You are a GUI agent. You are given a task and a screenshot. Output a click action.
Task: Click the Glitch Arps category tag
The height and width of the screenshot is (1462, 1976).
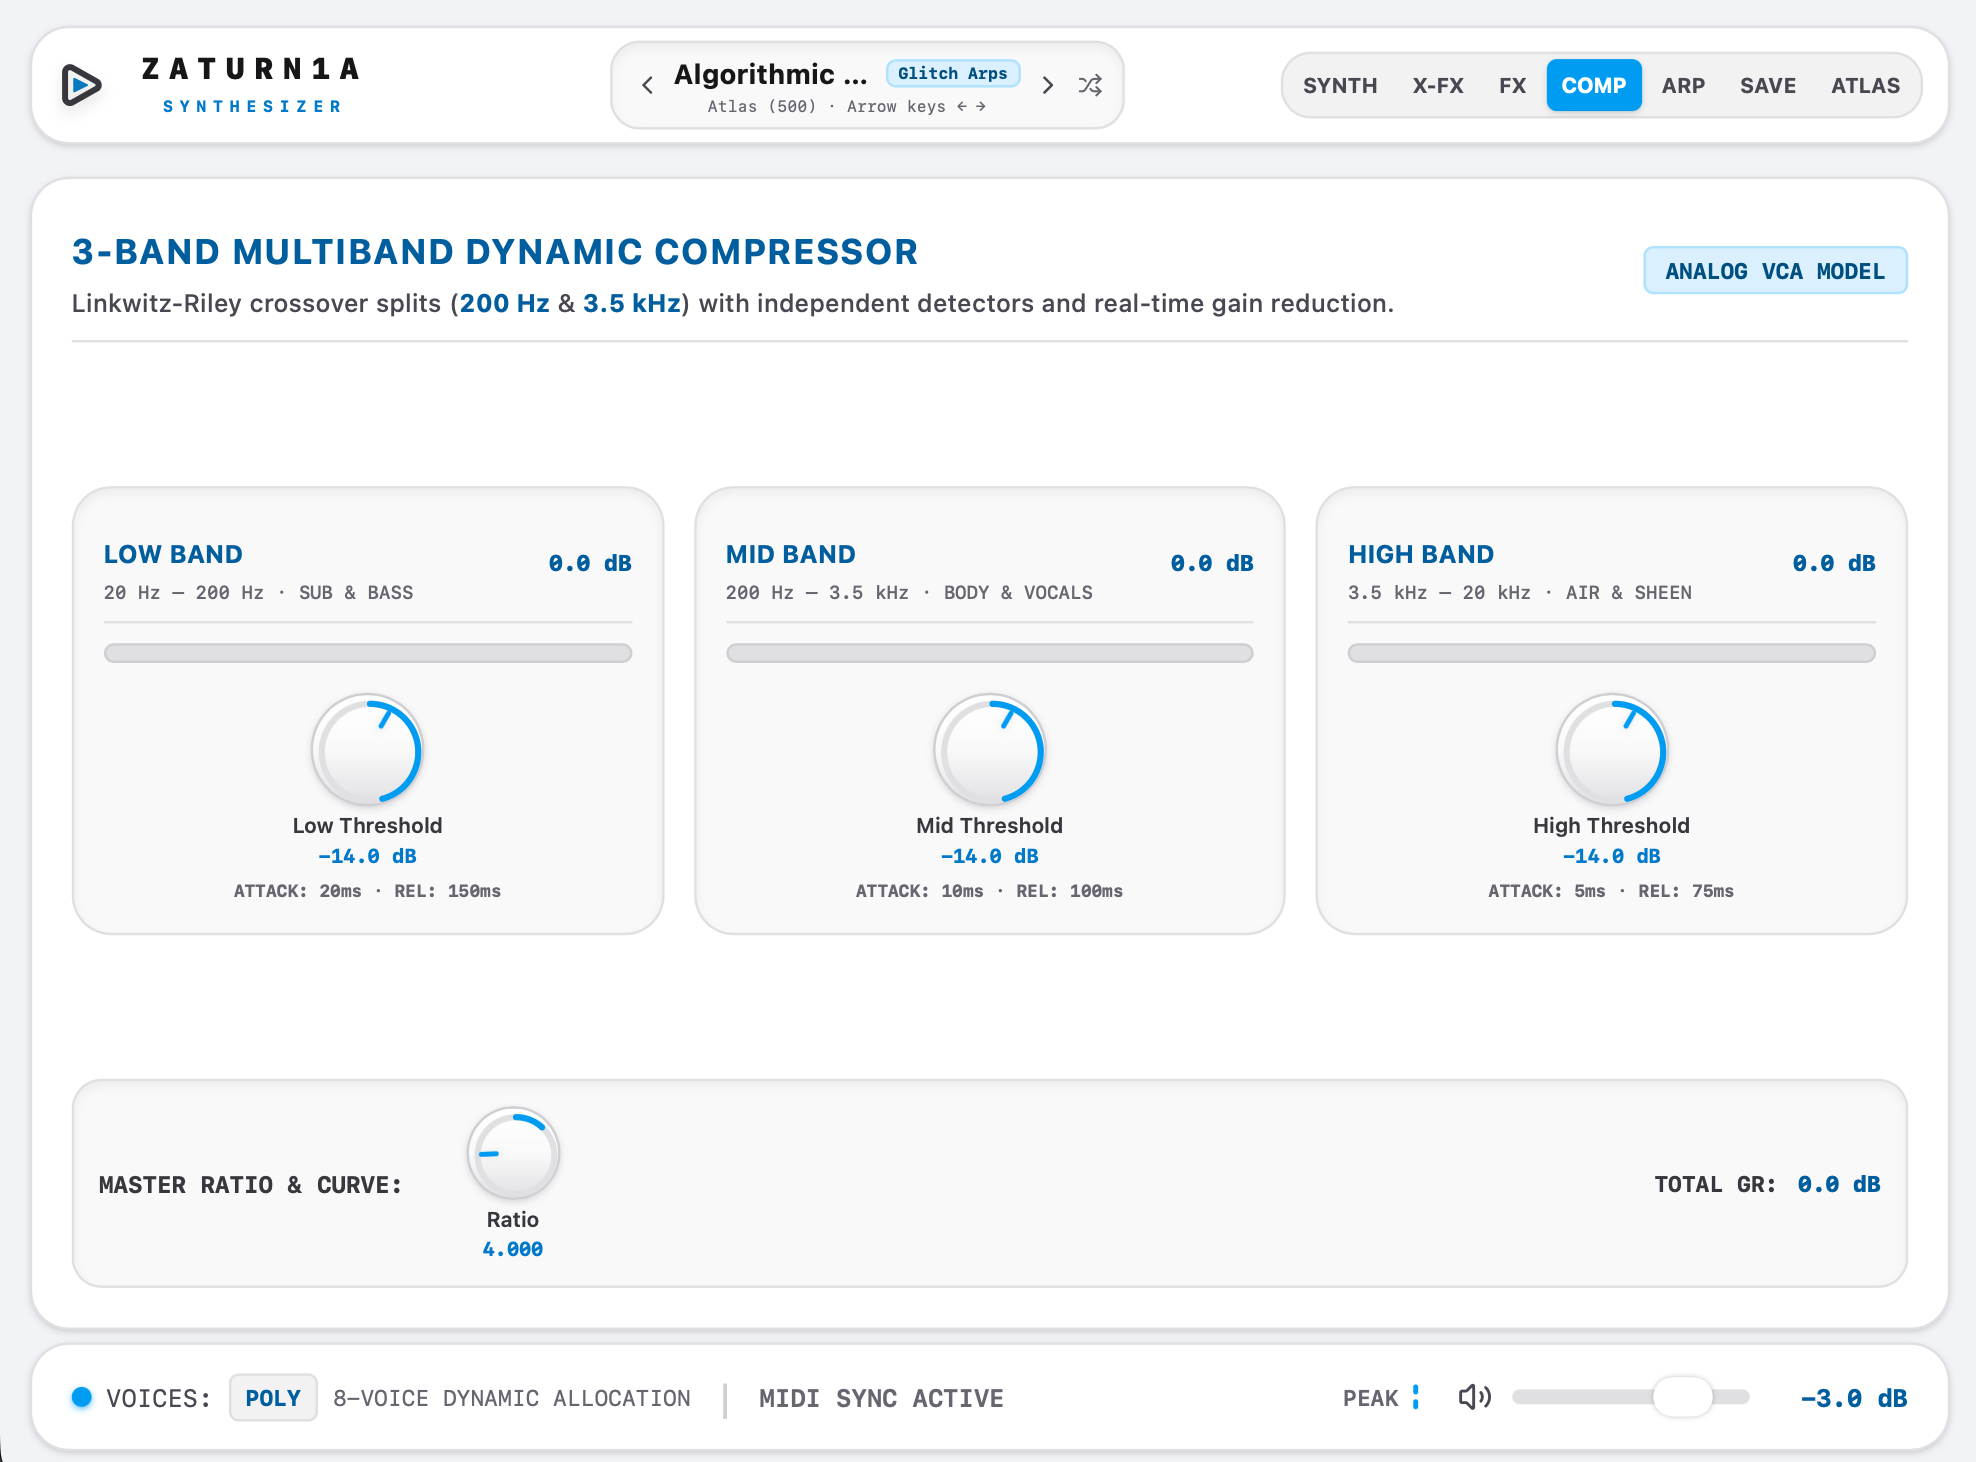coord(953,73)
